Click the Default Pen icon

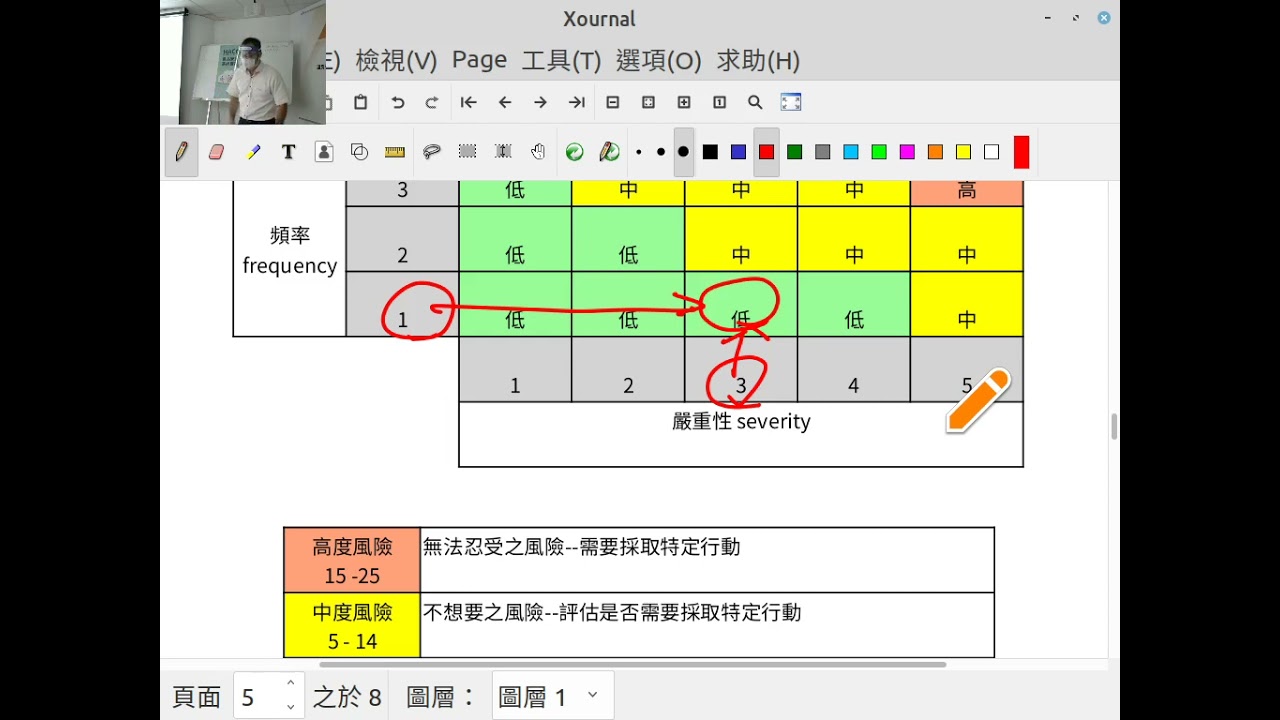609,152
